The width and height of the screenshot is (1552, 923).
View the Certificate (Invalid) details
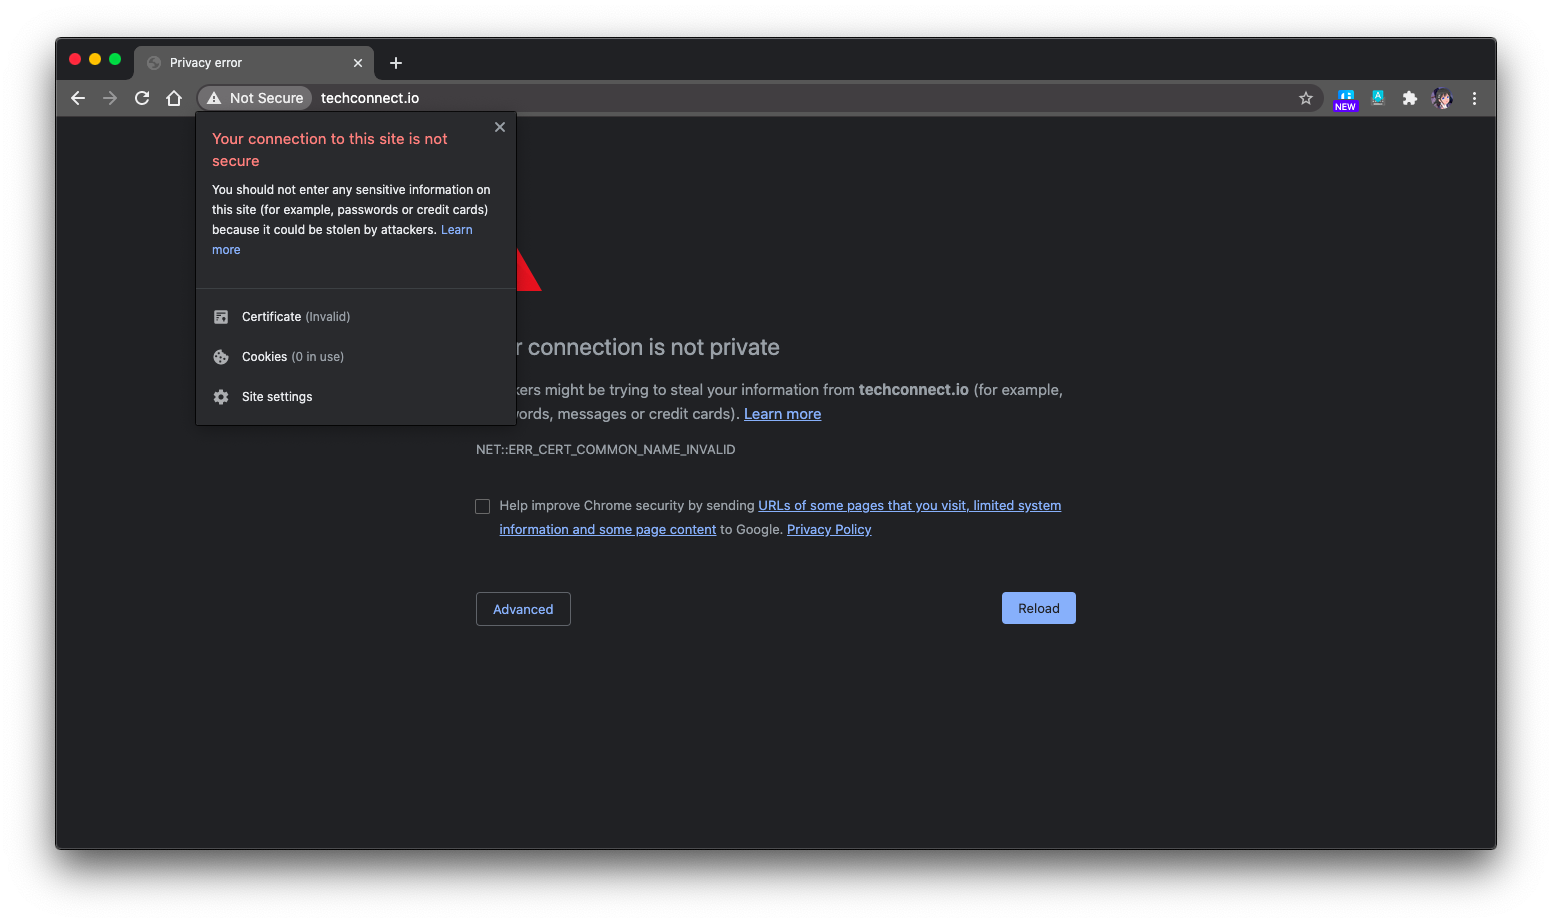click(355, 317)
